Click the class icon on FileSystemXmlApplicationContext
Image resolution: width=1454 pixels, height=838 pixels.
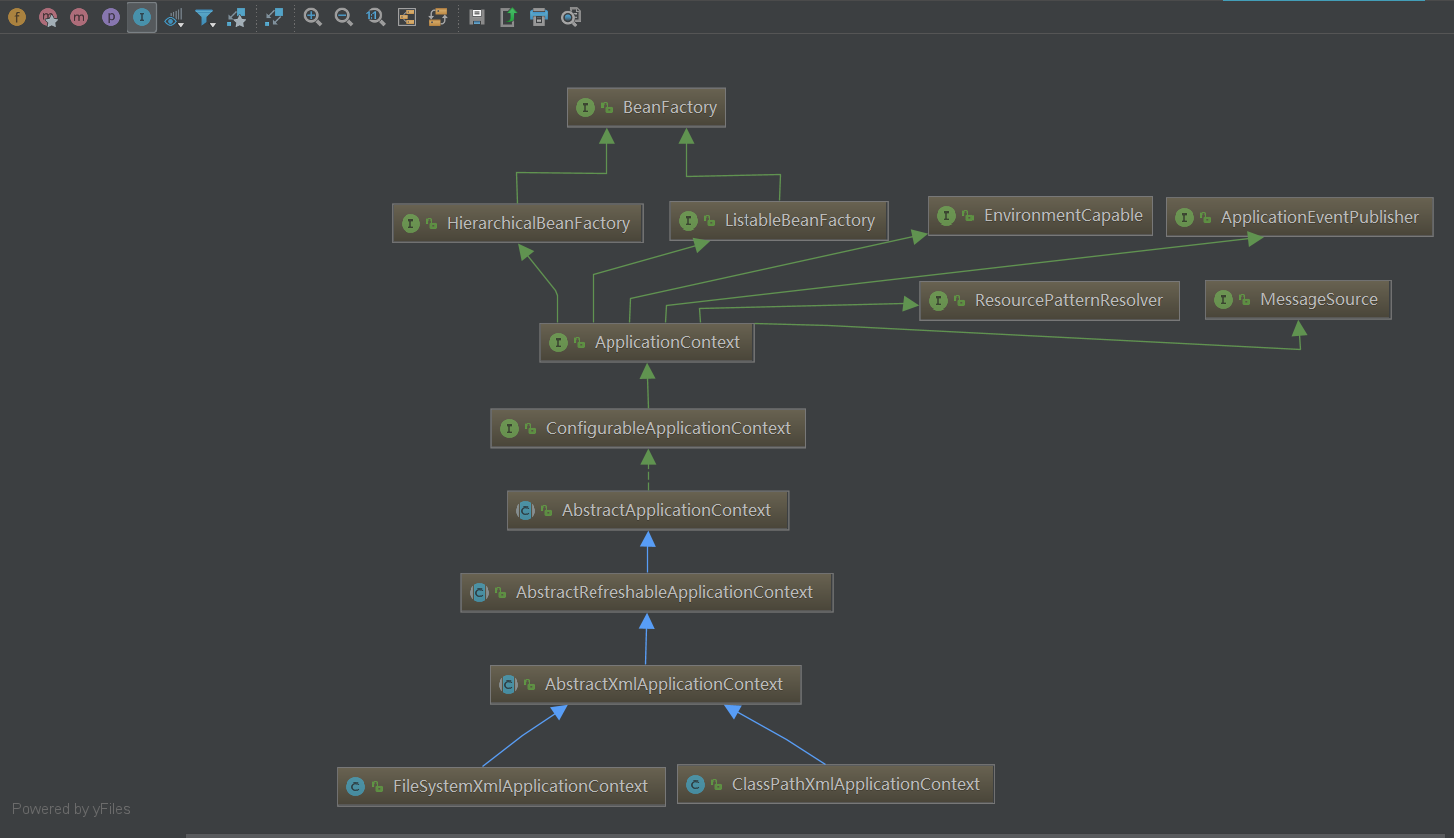[x=355, y=787]
